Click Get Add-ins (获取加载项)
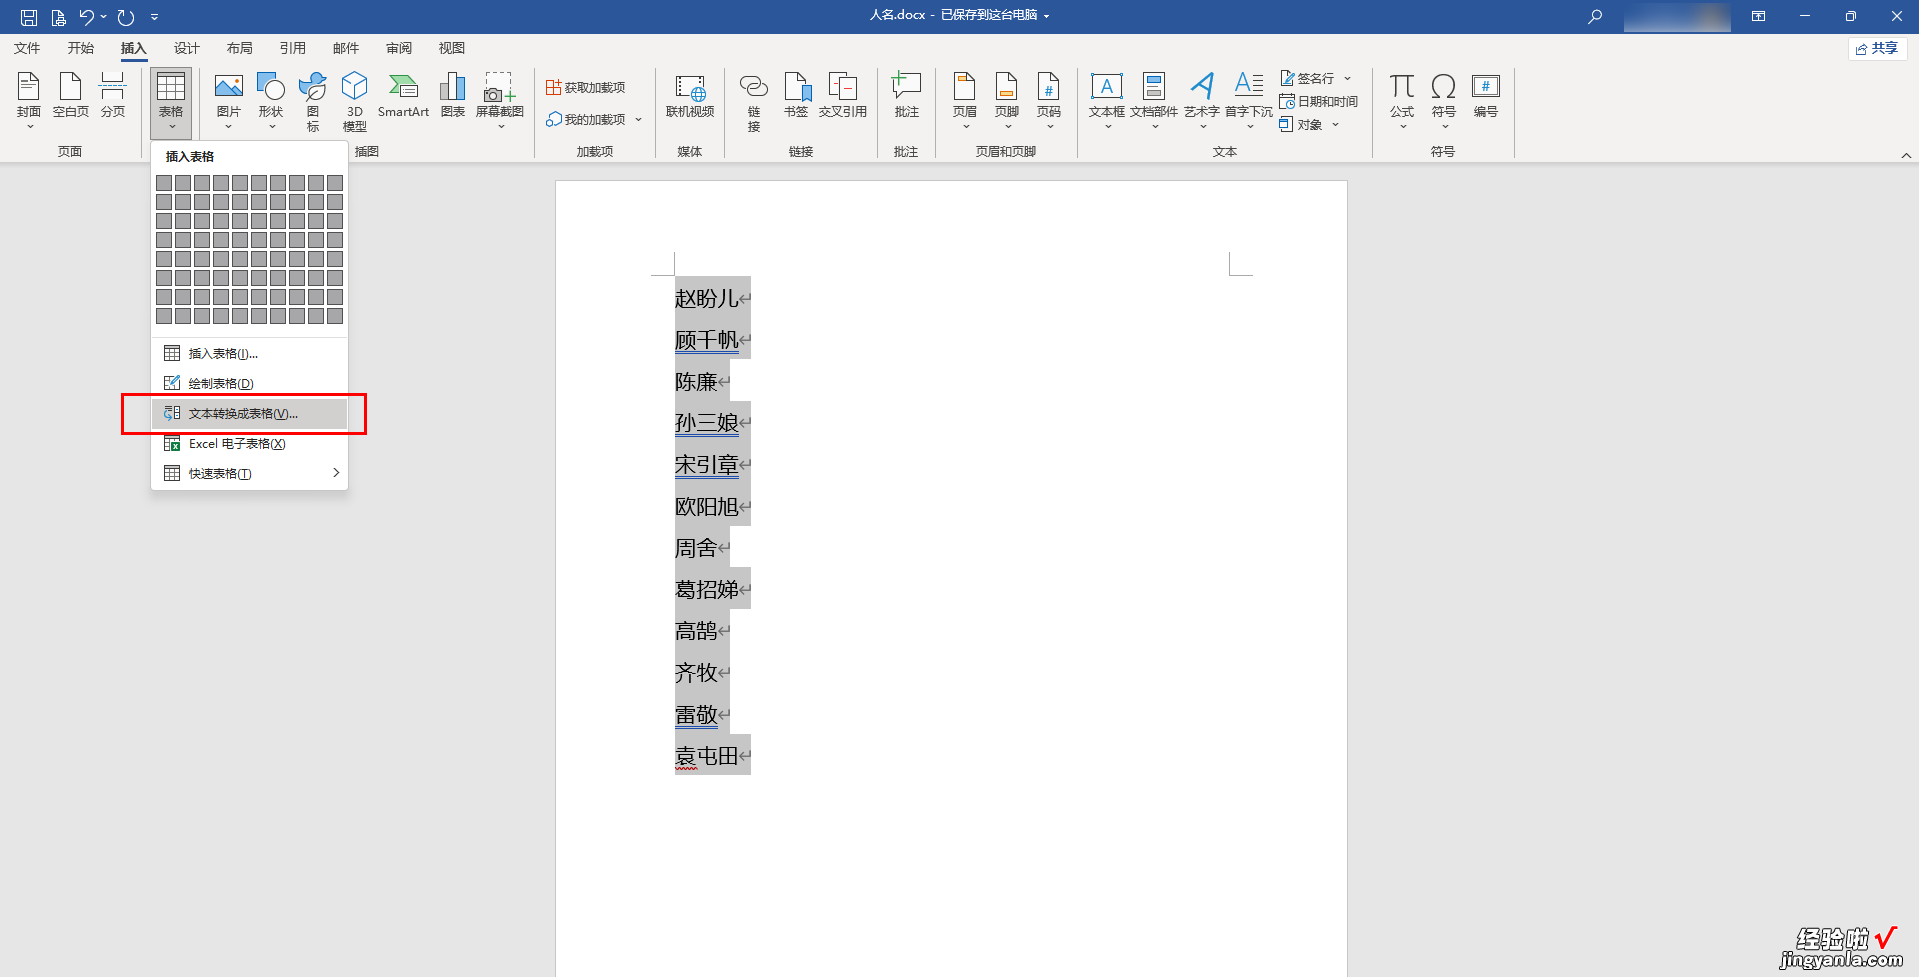Image resolution: width=1919 pixels, height=977 pixels. (586, 88)
